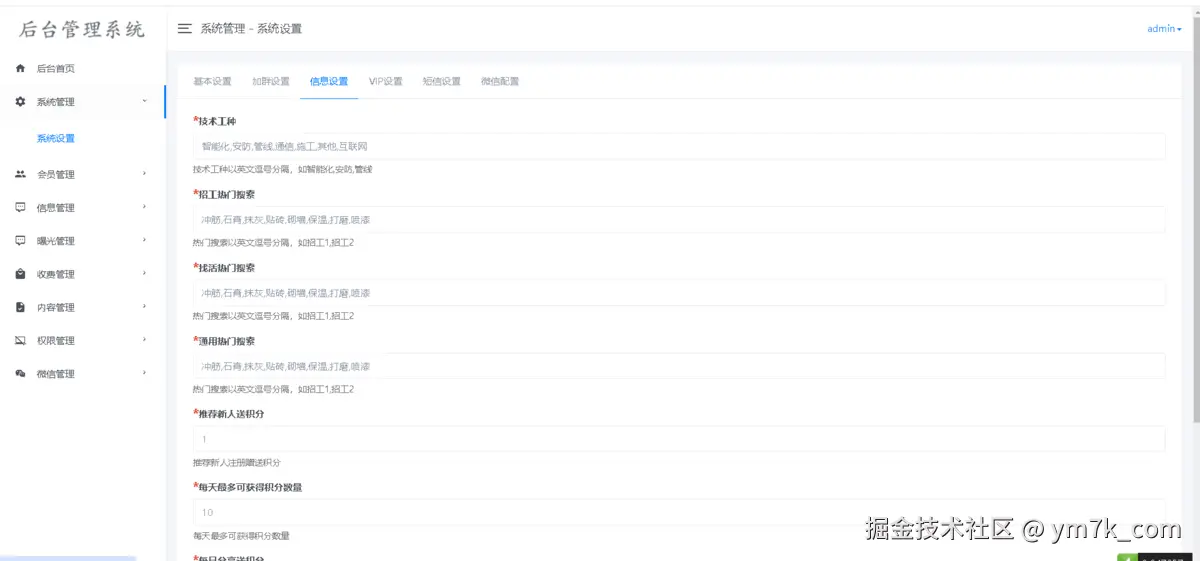
Task: Open the admin user dropdown
Action: click(x=1164, y=29)
